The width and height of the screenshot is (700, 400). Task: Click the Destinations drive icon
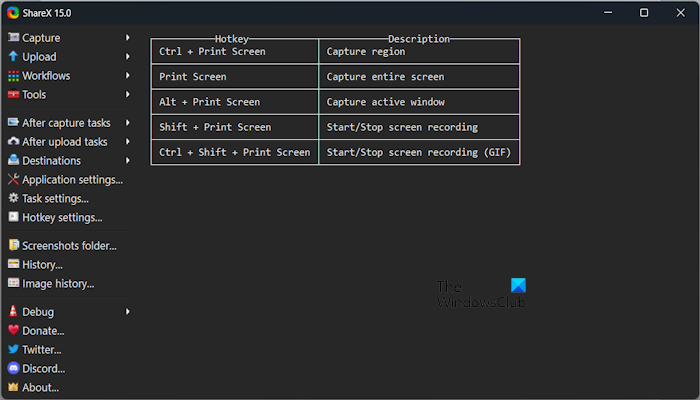tap(14, 161)
